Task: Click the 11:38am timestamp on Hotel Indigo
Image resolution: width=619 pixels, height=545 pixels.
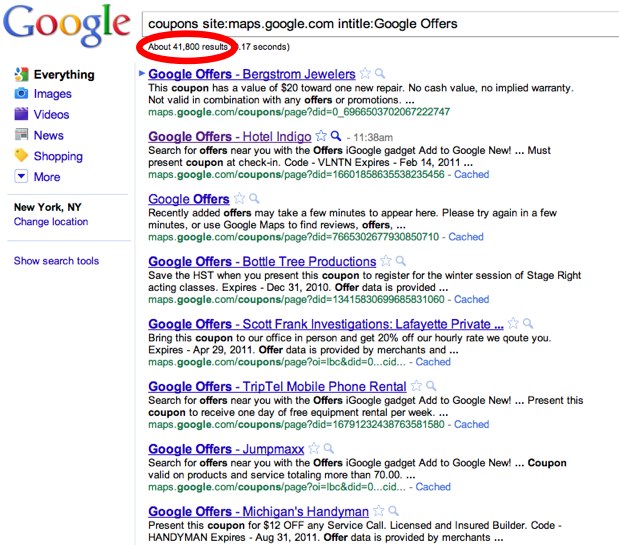Action: (373, 137)
